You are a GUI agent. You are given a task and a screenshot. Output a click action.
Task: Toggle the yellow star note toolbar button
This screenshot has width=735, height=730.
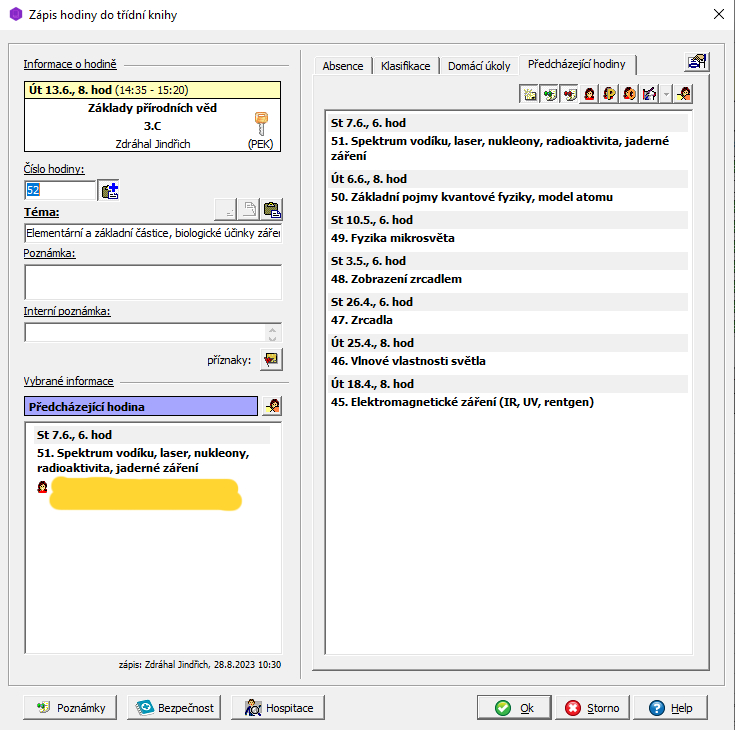click(529, 94)
